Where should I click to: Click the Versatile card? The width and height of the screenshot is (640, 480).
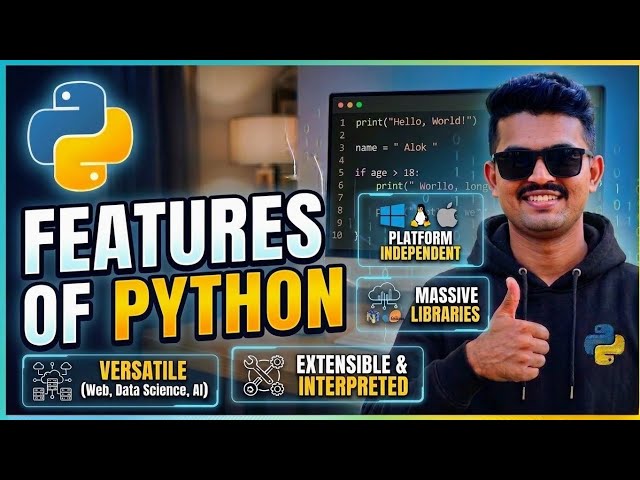[120, 381]
